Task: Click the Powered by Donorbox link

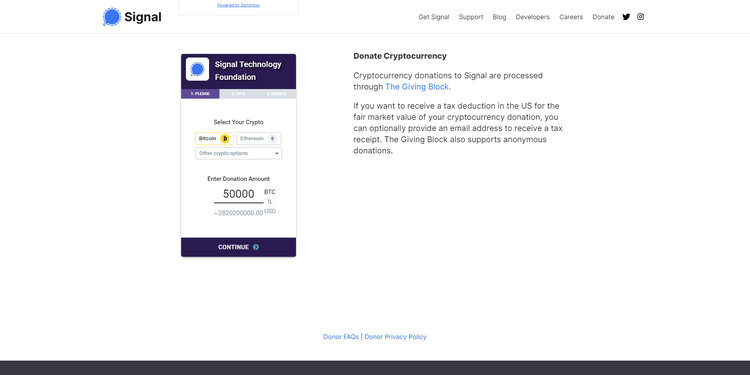Action: (238, 5)
